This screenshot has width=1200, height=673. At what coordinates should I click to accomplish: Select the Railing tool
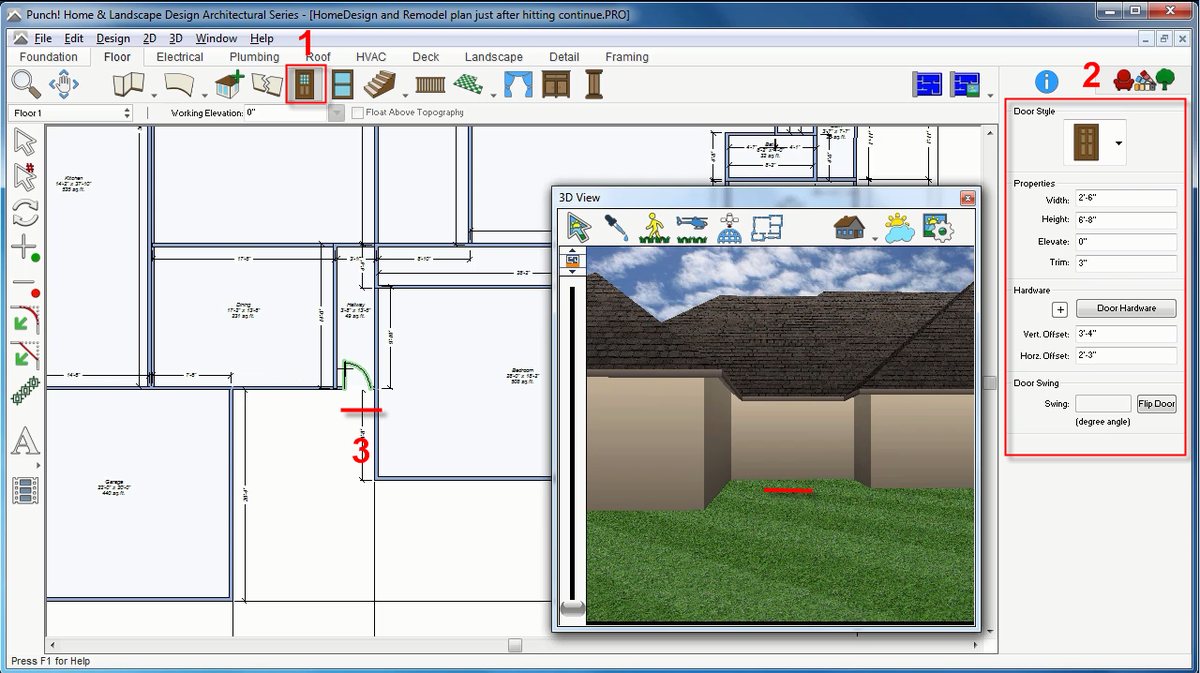point(430,84)
